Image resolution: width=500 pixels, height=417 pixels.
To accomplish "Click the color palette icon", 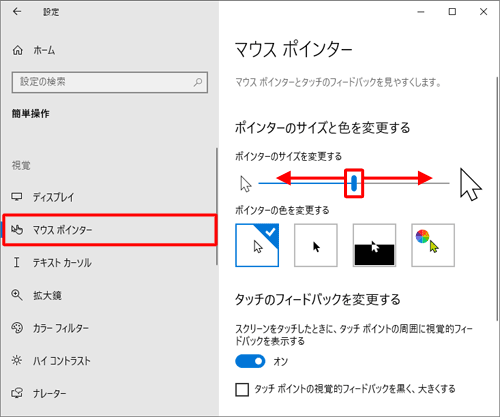I will [x=17, y=328].
